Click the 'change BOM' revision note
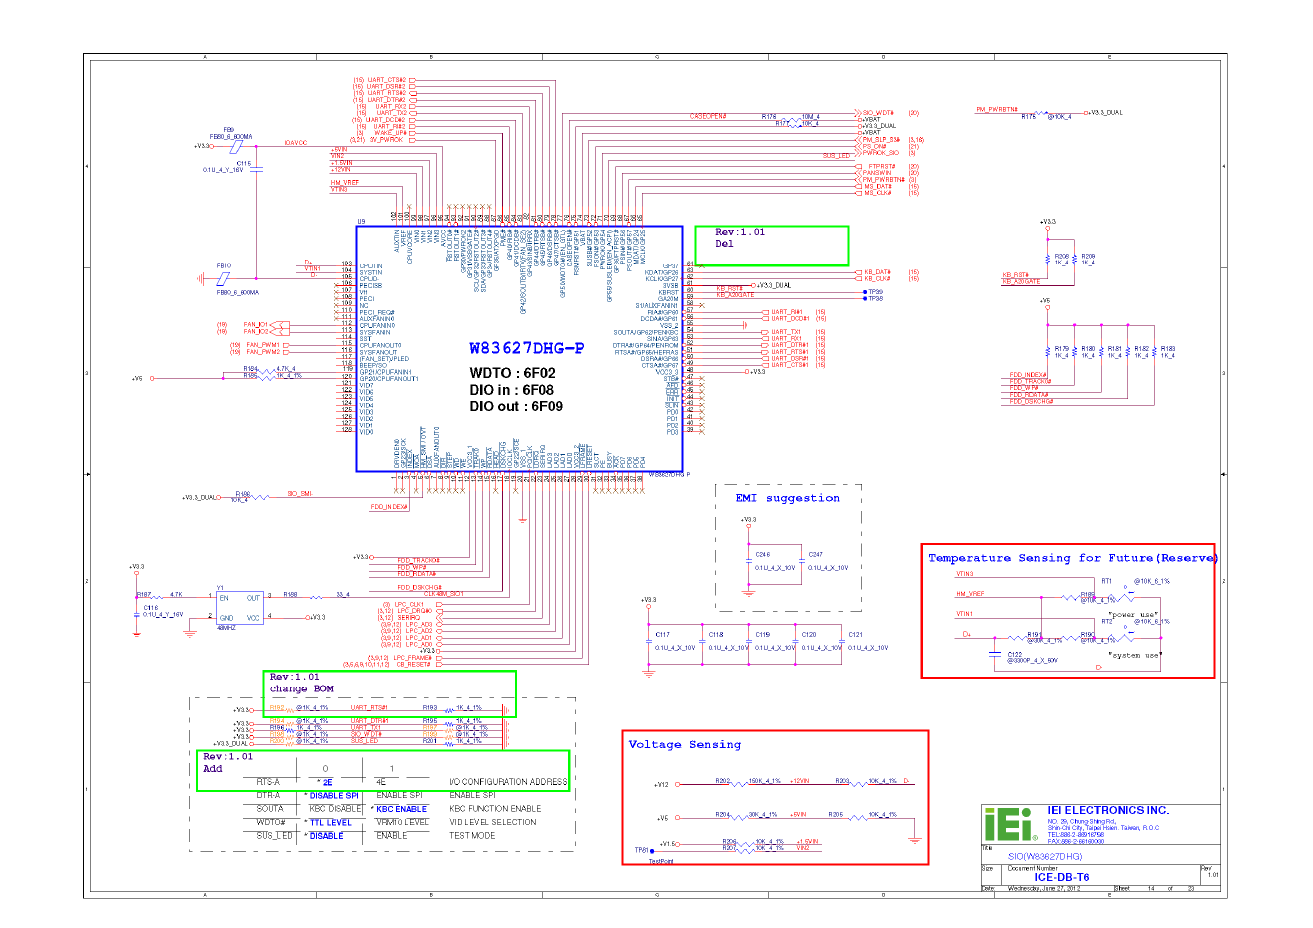Screen dimensions: 1313x928 (302, 688)
